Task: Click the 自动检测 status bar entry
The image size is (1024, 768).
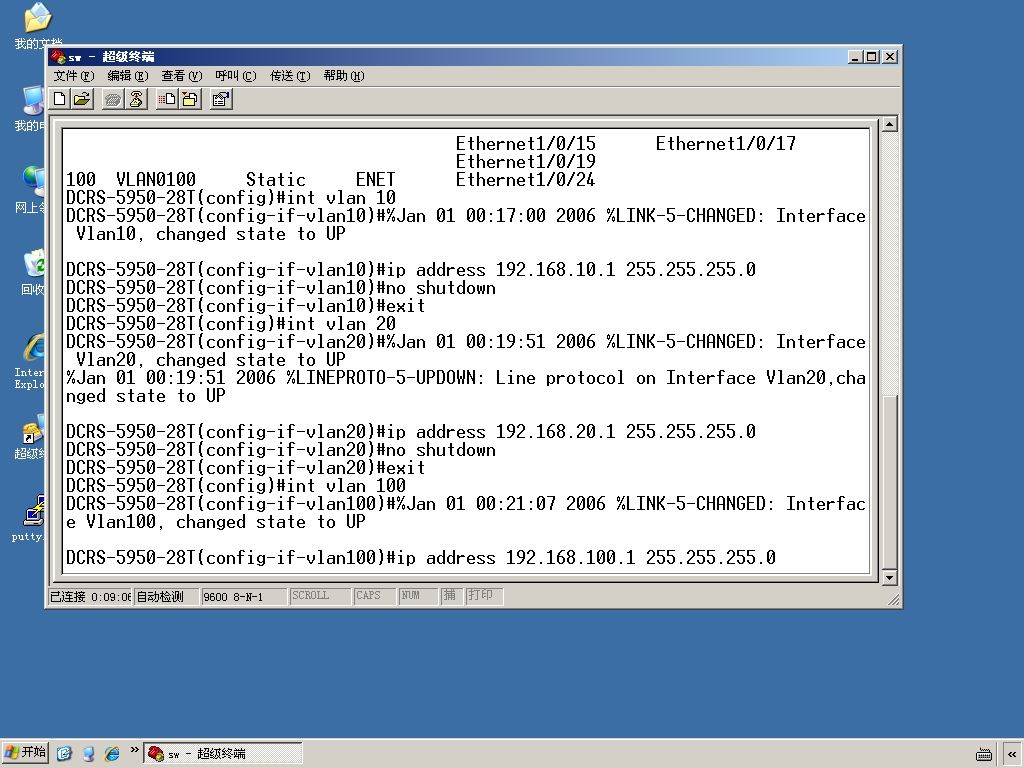Action: tap(166, 596)
